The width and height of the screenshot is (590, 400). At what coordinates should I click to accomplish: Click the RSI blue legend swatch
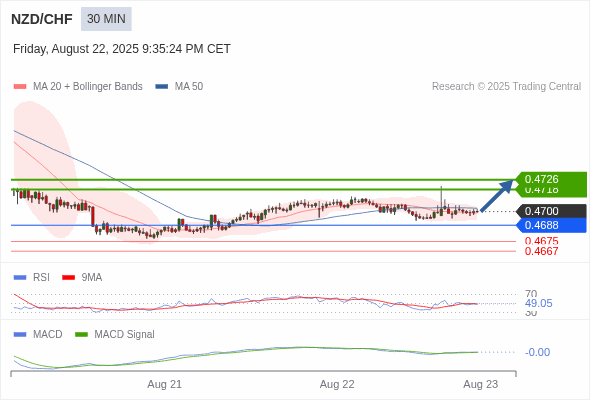20,278
